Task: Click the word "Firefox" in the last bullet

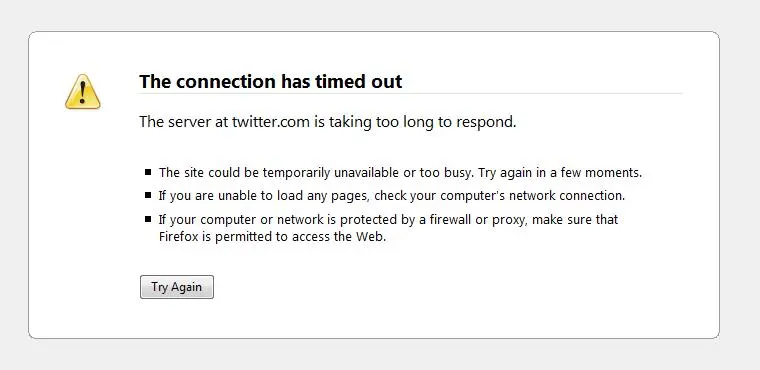Action: tap(175, 237)
